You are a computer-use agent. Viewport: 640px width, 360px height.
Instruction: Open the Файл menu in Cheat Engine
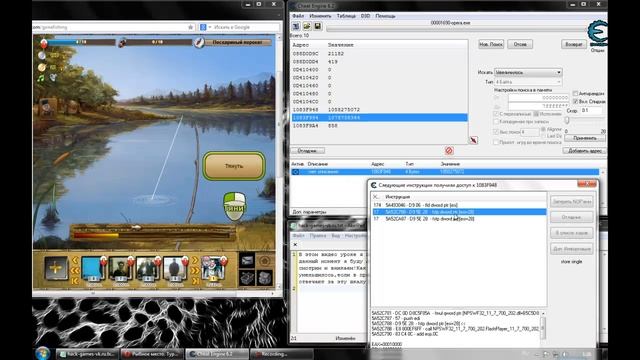298,16
